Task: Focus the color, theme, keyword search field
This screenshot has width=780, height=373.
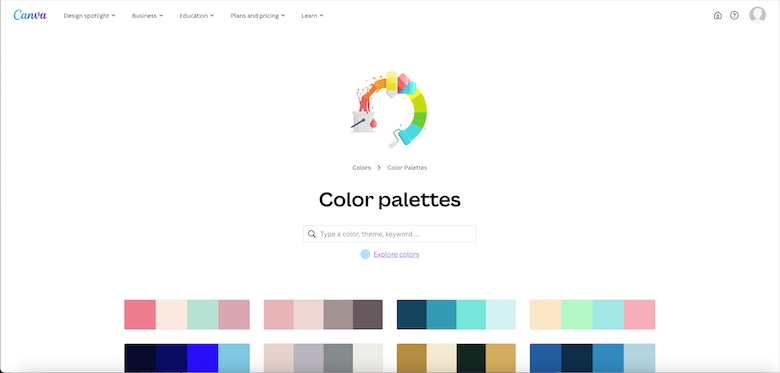Action: [x=390, y=234]
